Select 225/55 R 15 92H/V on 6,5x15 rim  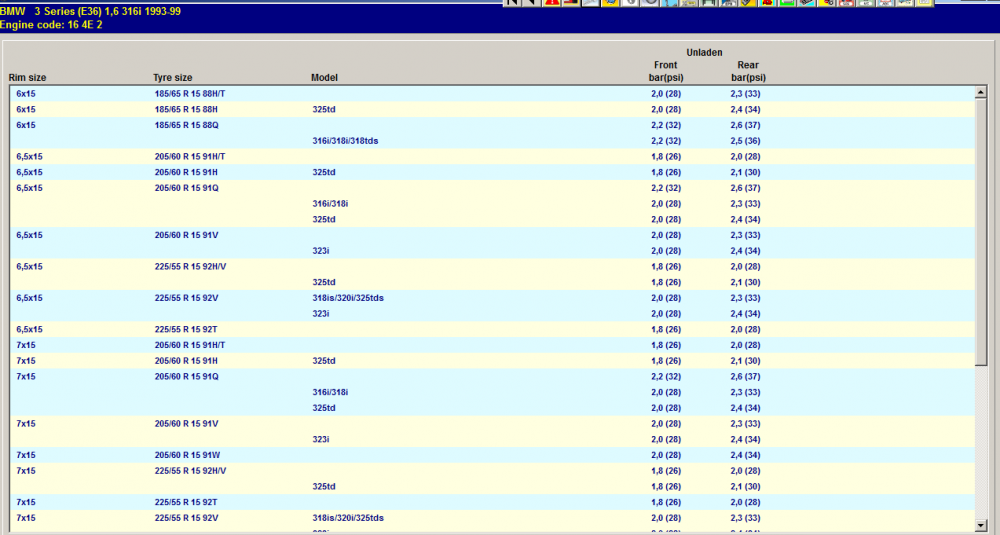[x=190, y=267]
